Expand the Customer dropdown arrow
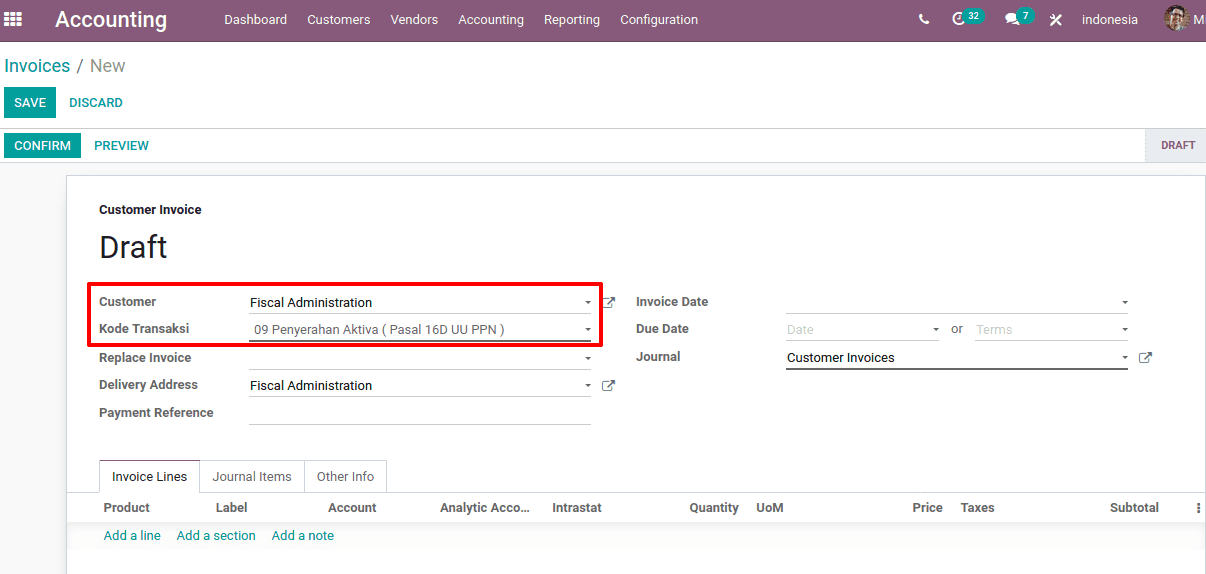Image resolution: width=1206 pixels, height=574 pixels. click(x=588, y=303)
